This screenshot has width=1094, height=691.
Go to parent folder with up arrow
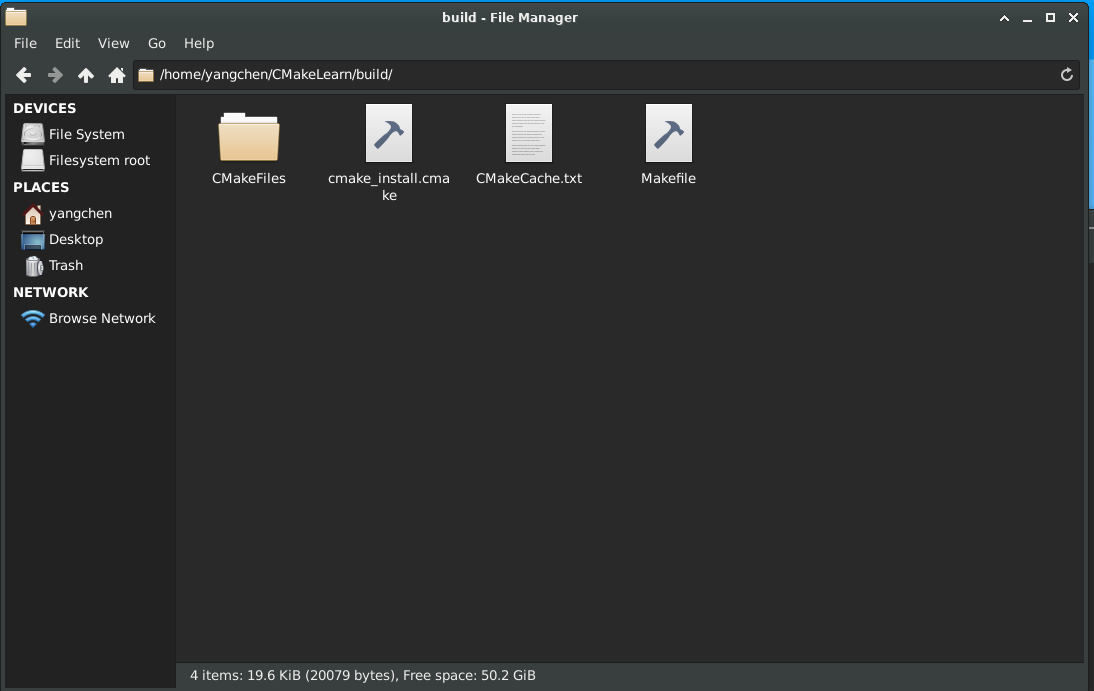[86, 75]
